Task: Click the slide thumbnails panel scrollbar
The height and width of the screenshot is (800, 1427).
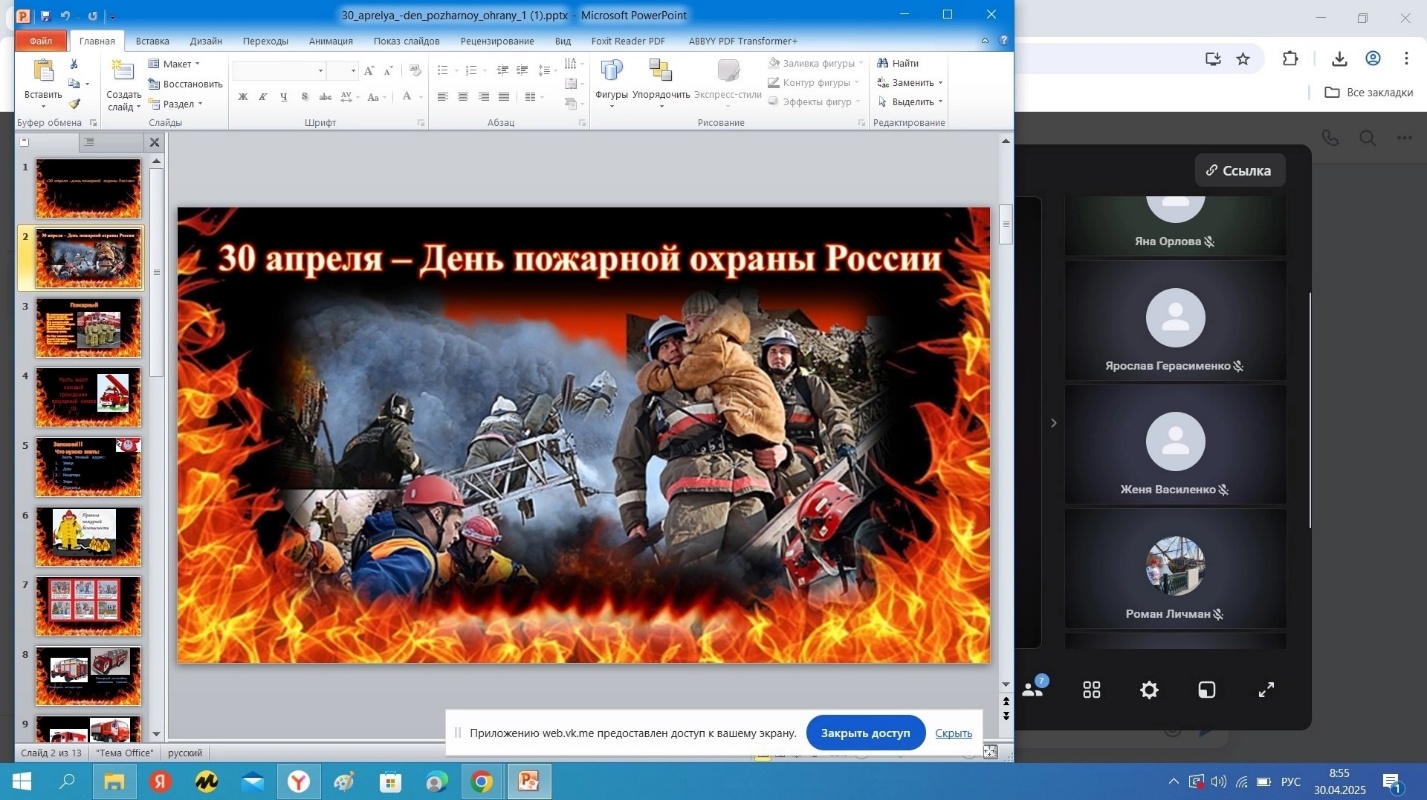Action: point(155,272)
